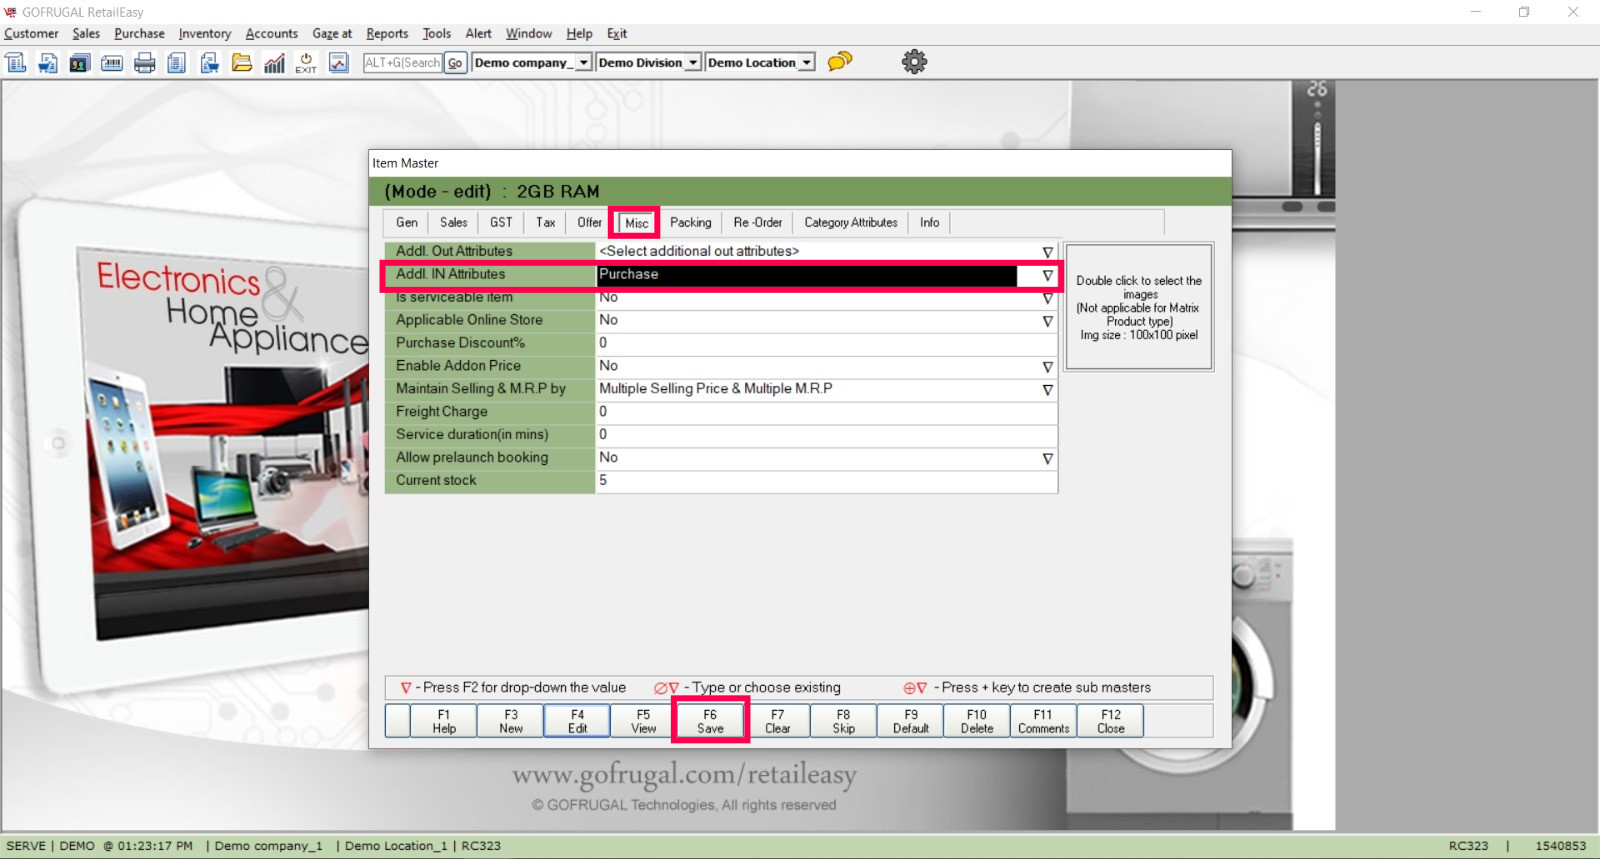Viewport: 1600px width, 859px height.
Task: Open the Gaze at menu
Action: click(332, 34)
